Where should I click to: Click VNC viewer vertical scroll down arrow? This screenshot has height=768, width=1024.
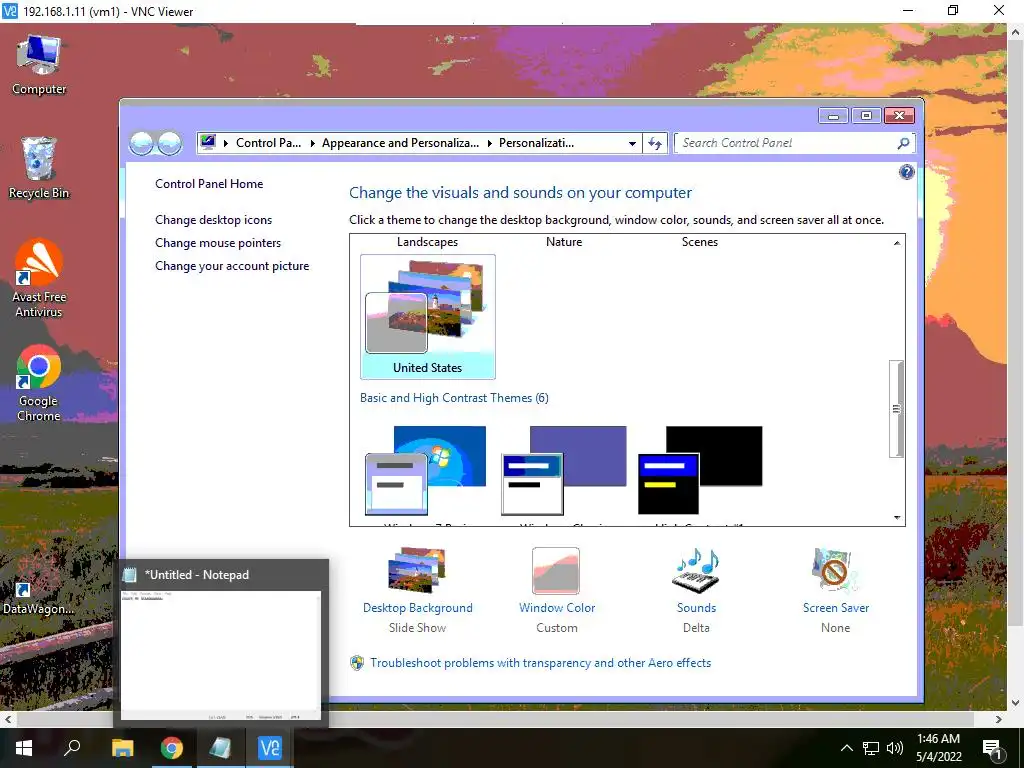(x=1016, y=703)
